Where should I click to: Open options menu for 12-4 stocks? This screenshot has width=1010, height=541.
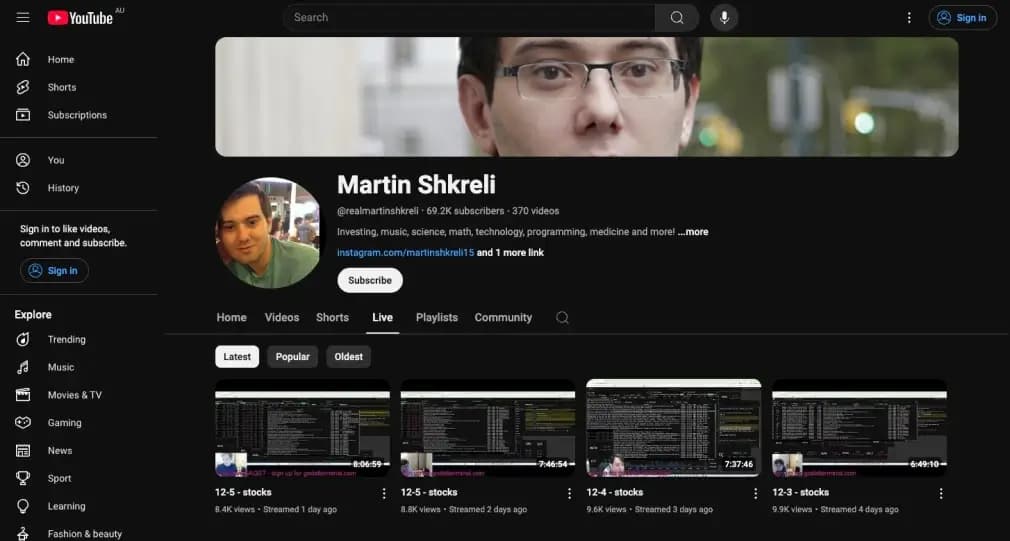(x=756, y=493)
